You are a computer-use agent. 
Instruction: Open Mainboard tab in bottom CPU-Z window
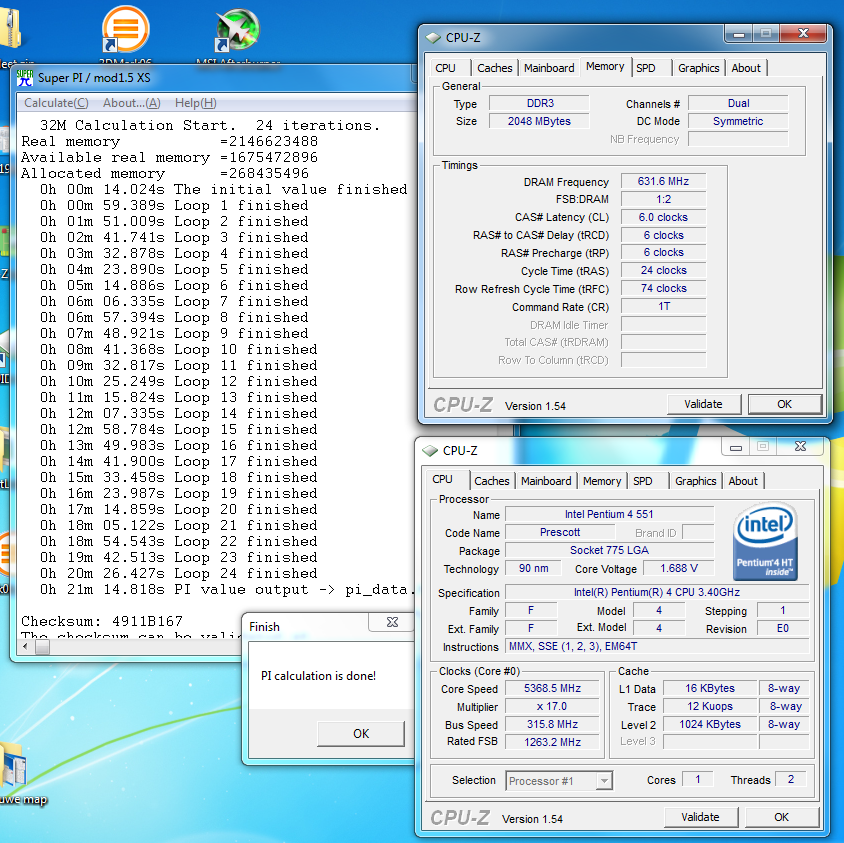546,481
